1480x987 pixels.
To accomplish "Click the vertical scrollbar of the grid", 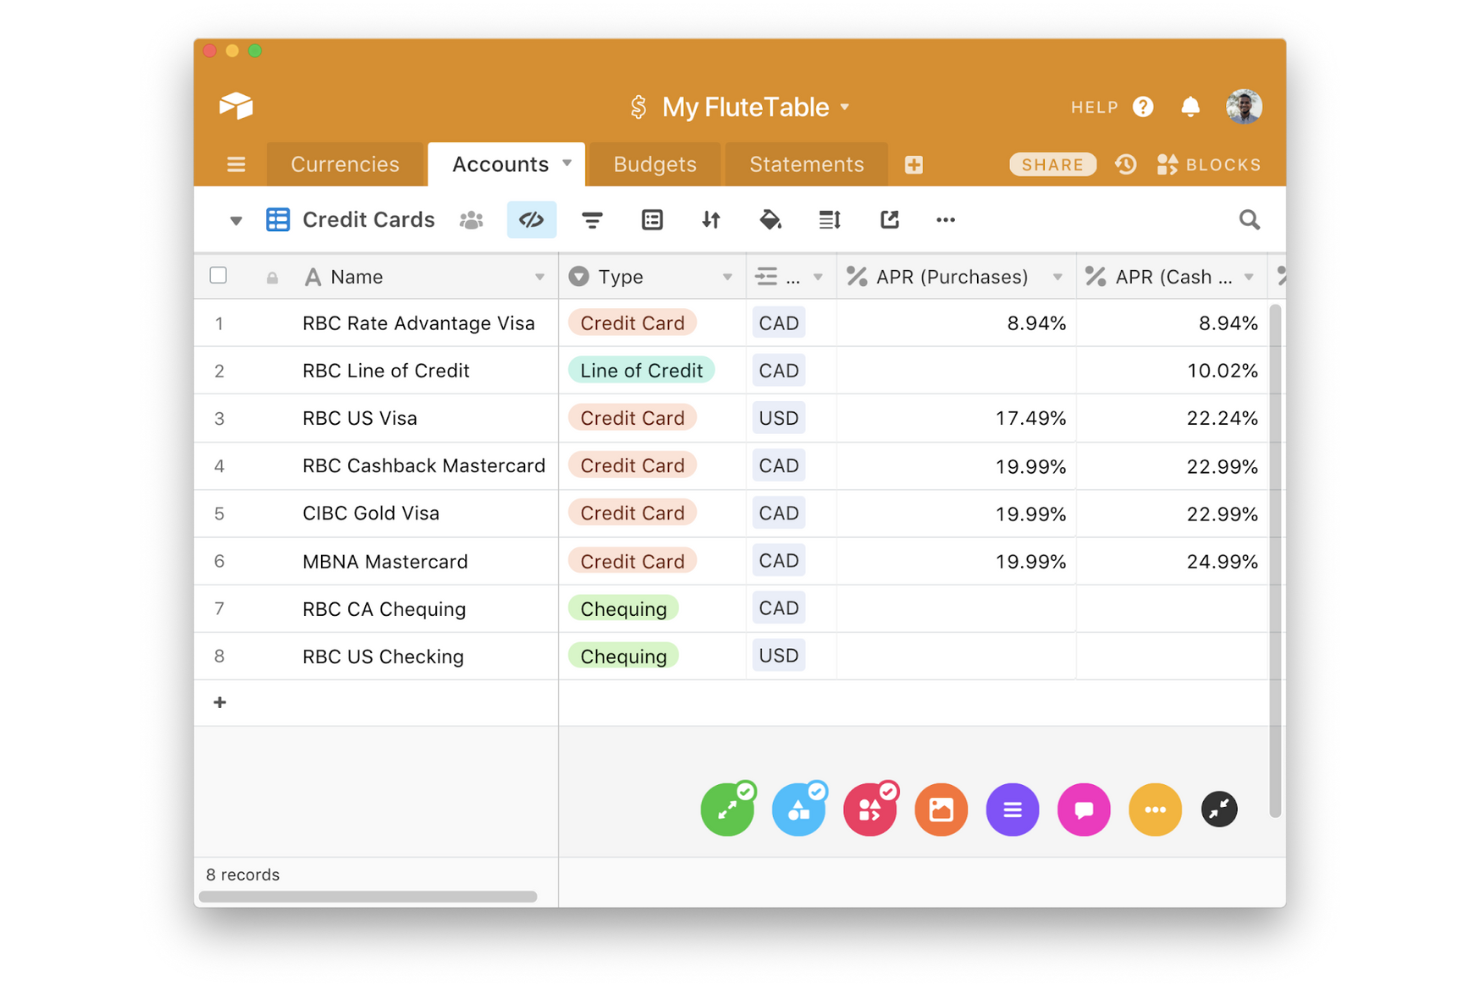I will pos(1275,560).
